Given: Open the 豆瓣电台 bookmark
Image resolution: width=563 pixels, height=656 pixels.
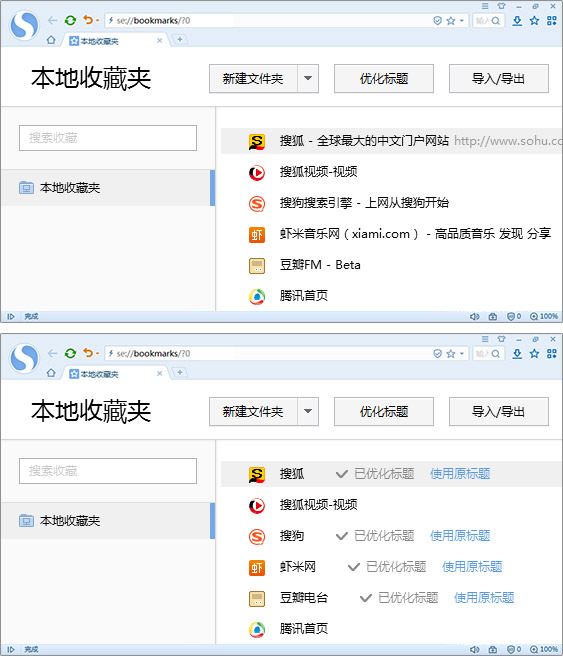Looking at the screenshot, I should click(304, 598).
